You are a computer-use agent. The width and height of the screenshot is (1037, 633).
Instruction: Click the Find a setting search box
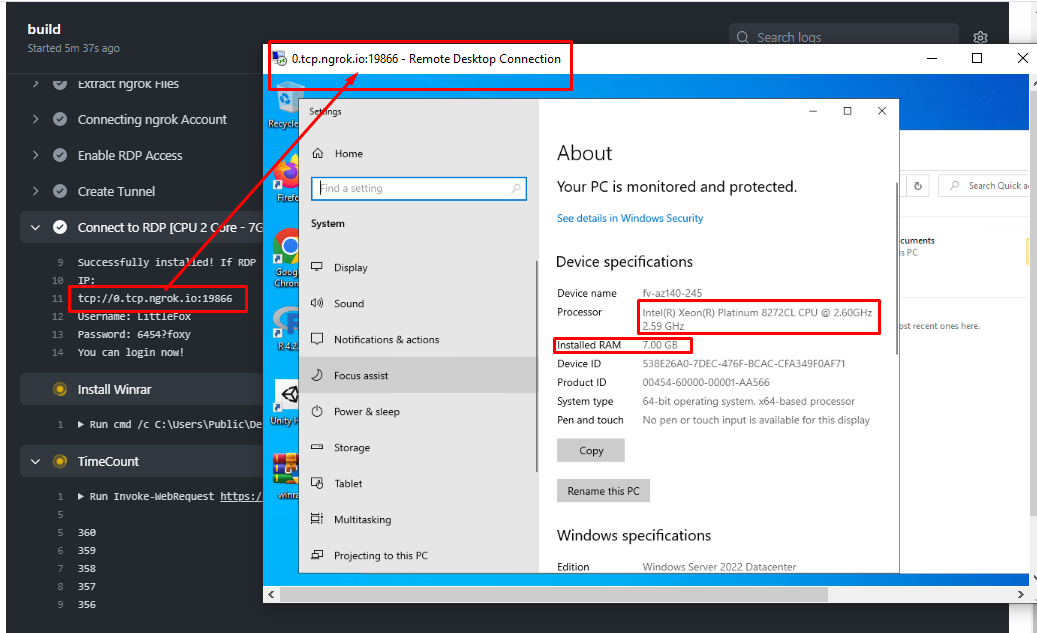coord(419,189)
